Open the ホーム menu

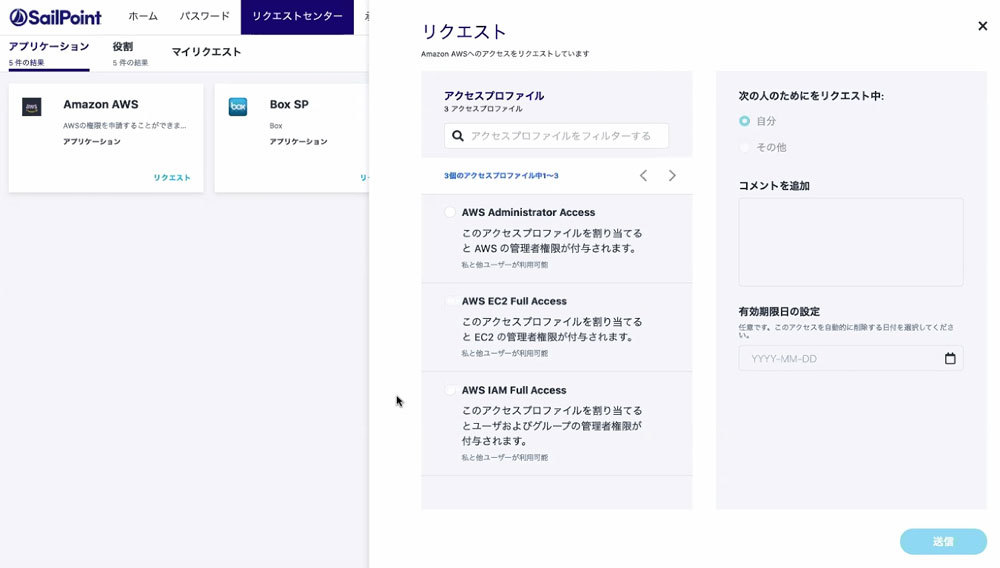[x=143, y=17]
